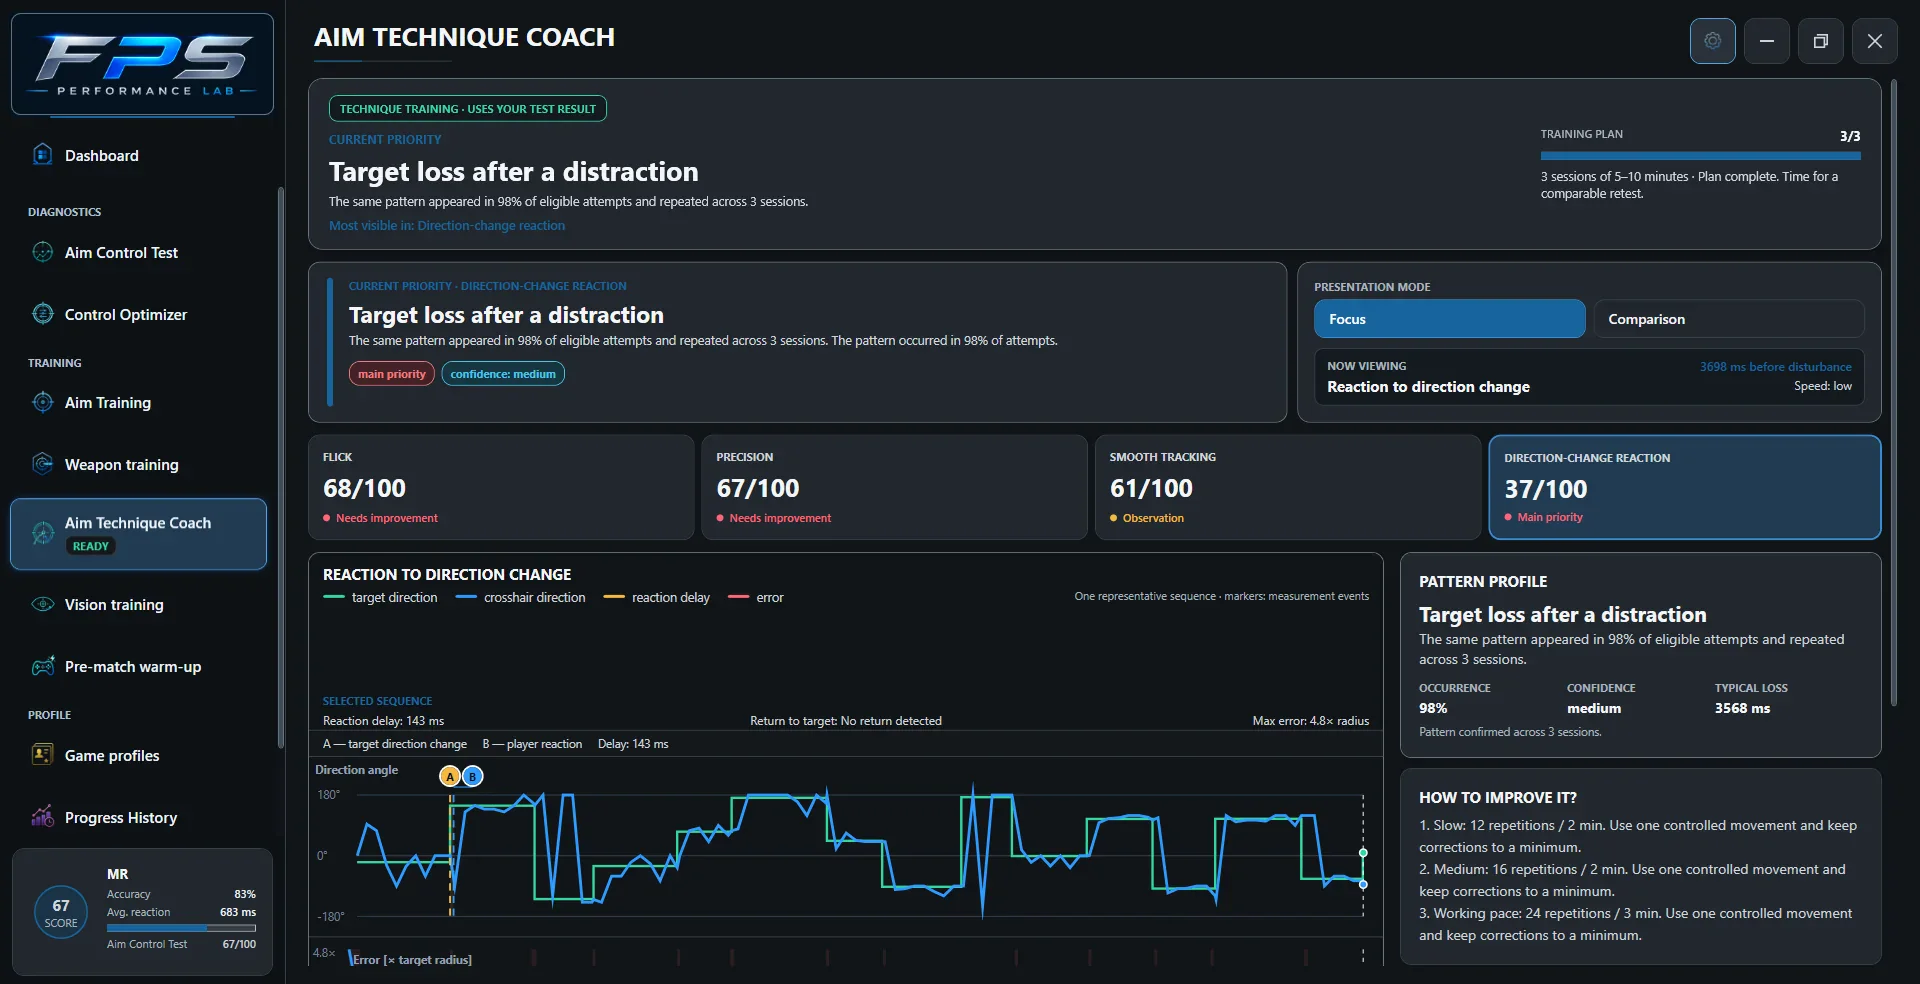Click the Aim Control Test score bar in the MR profile card
Image resolution: width=1920 pixels, height=984 pixels.
(181, 928)
